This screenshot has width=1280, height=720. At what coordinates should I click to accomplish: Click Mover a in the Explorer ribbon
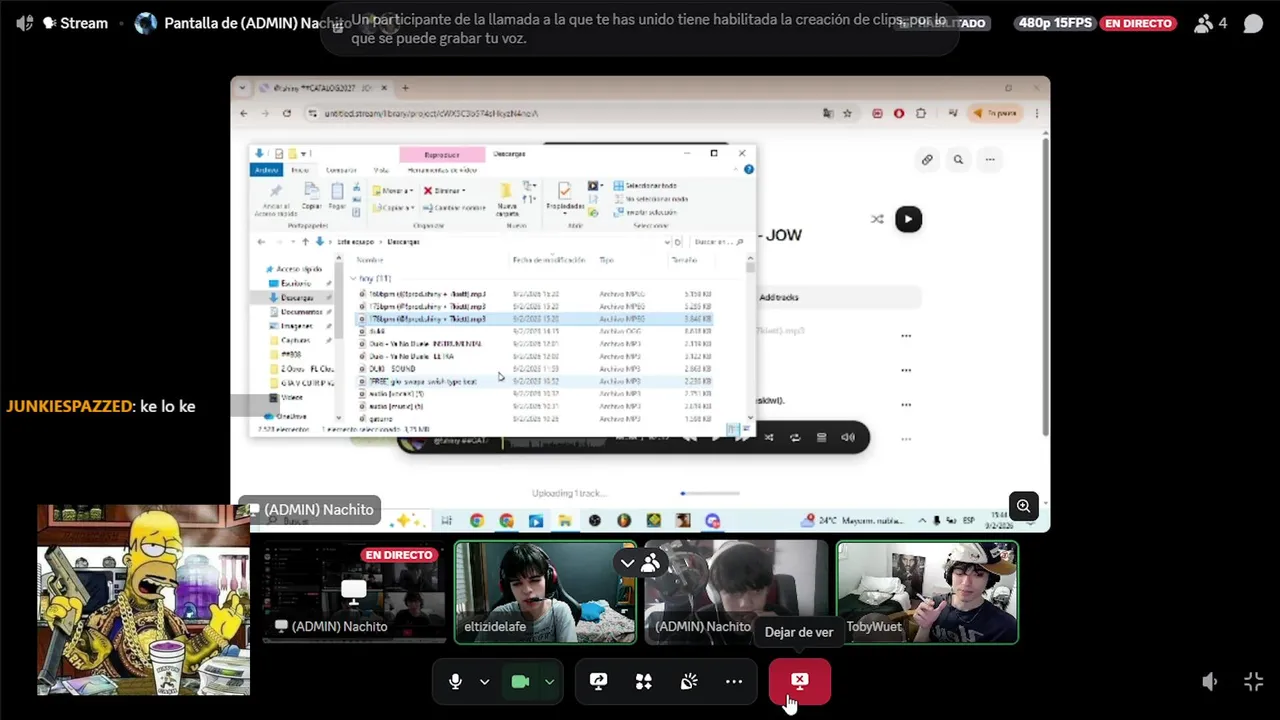point(392,190)
